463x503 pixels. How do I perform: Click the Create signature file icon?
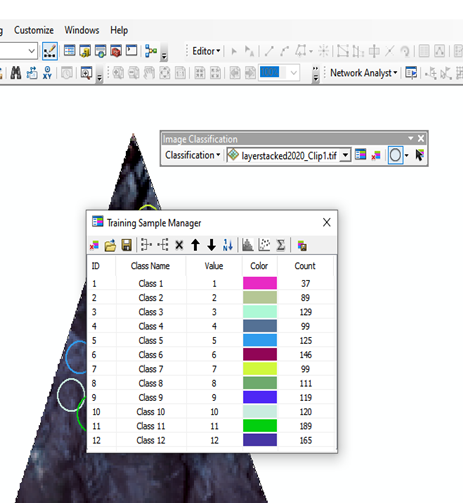click(302, 246)
